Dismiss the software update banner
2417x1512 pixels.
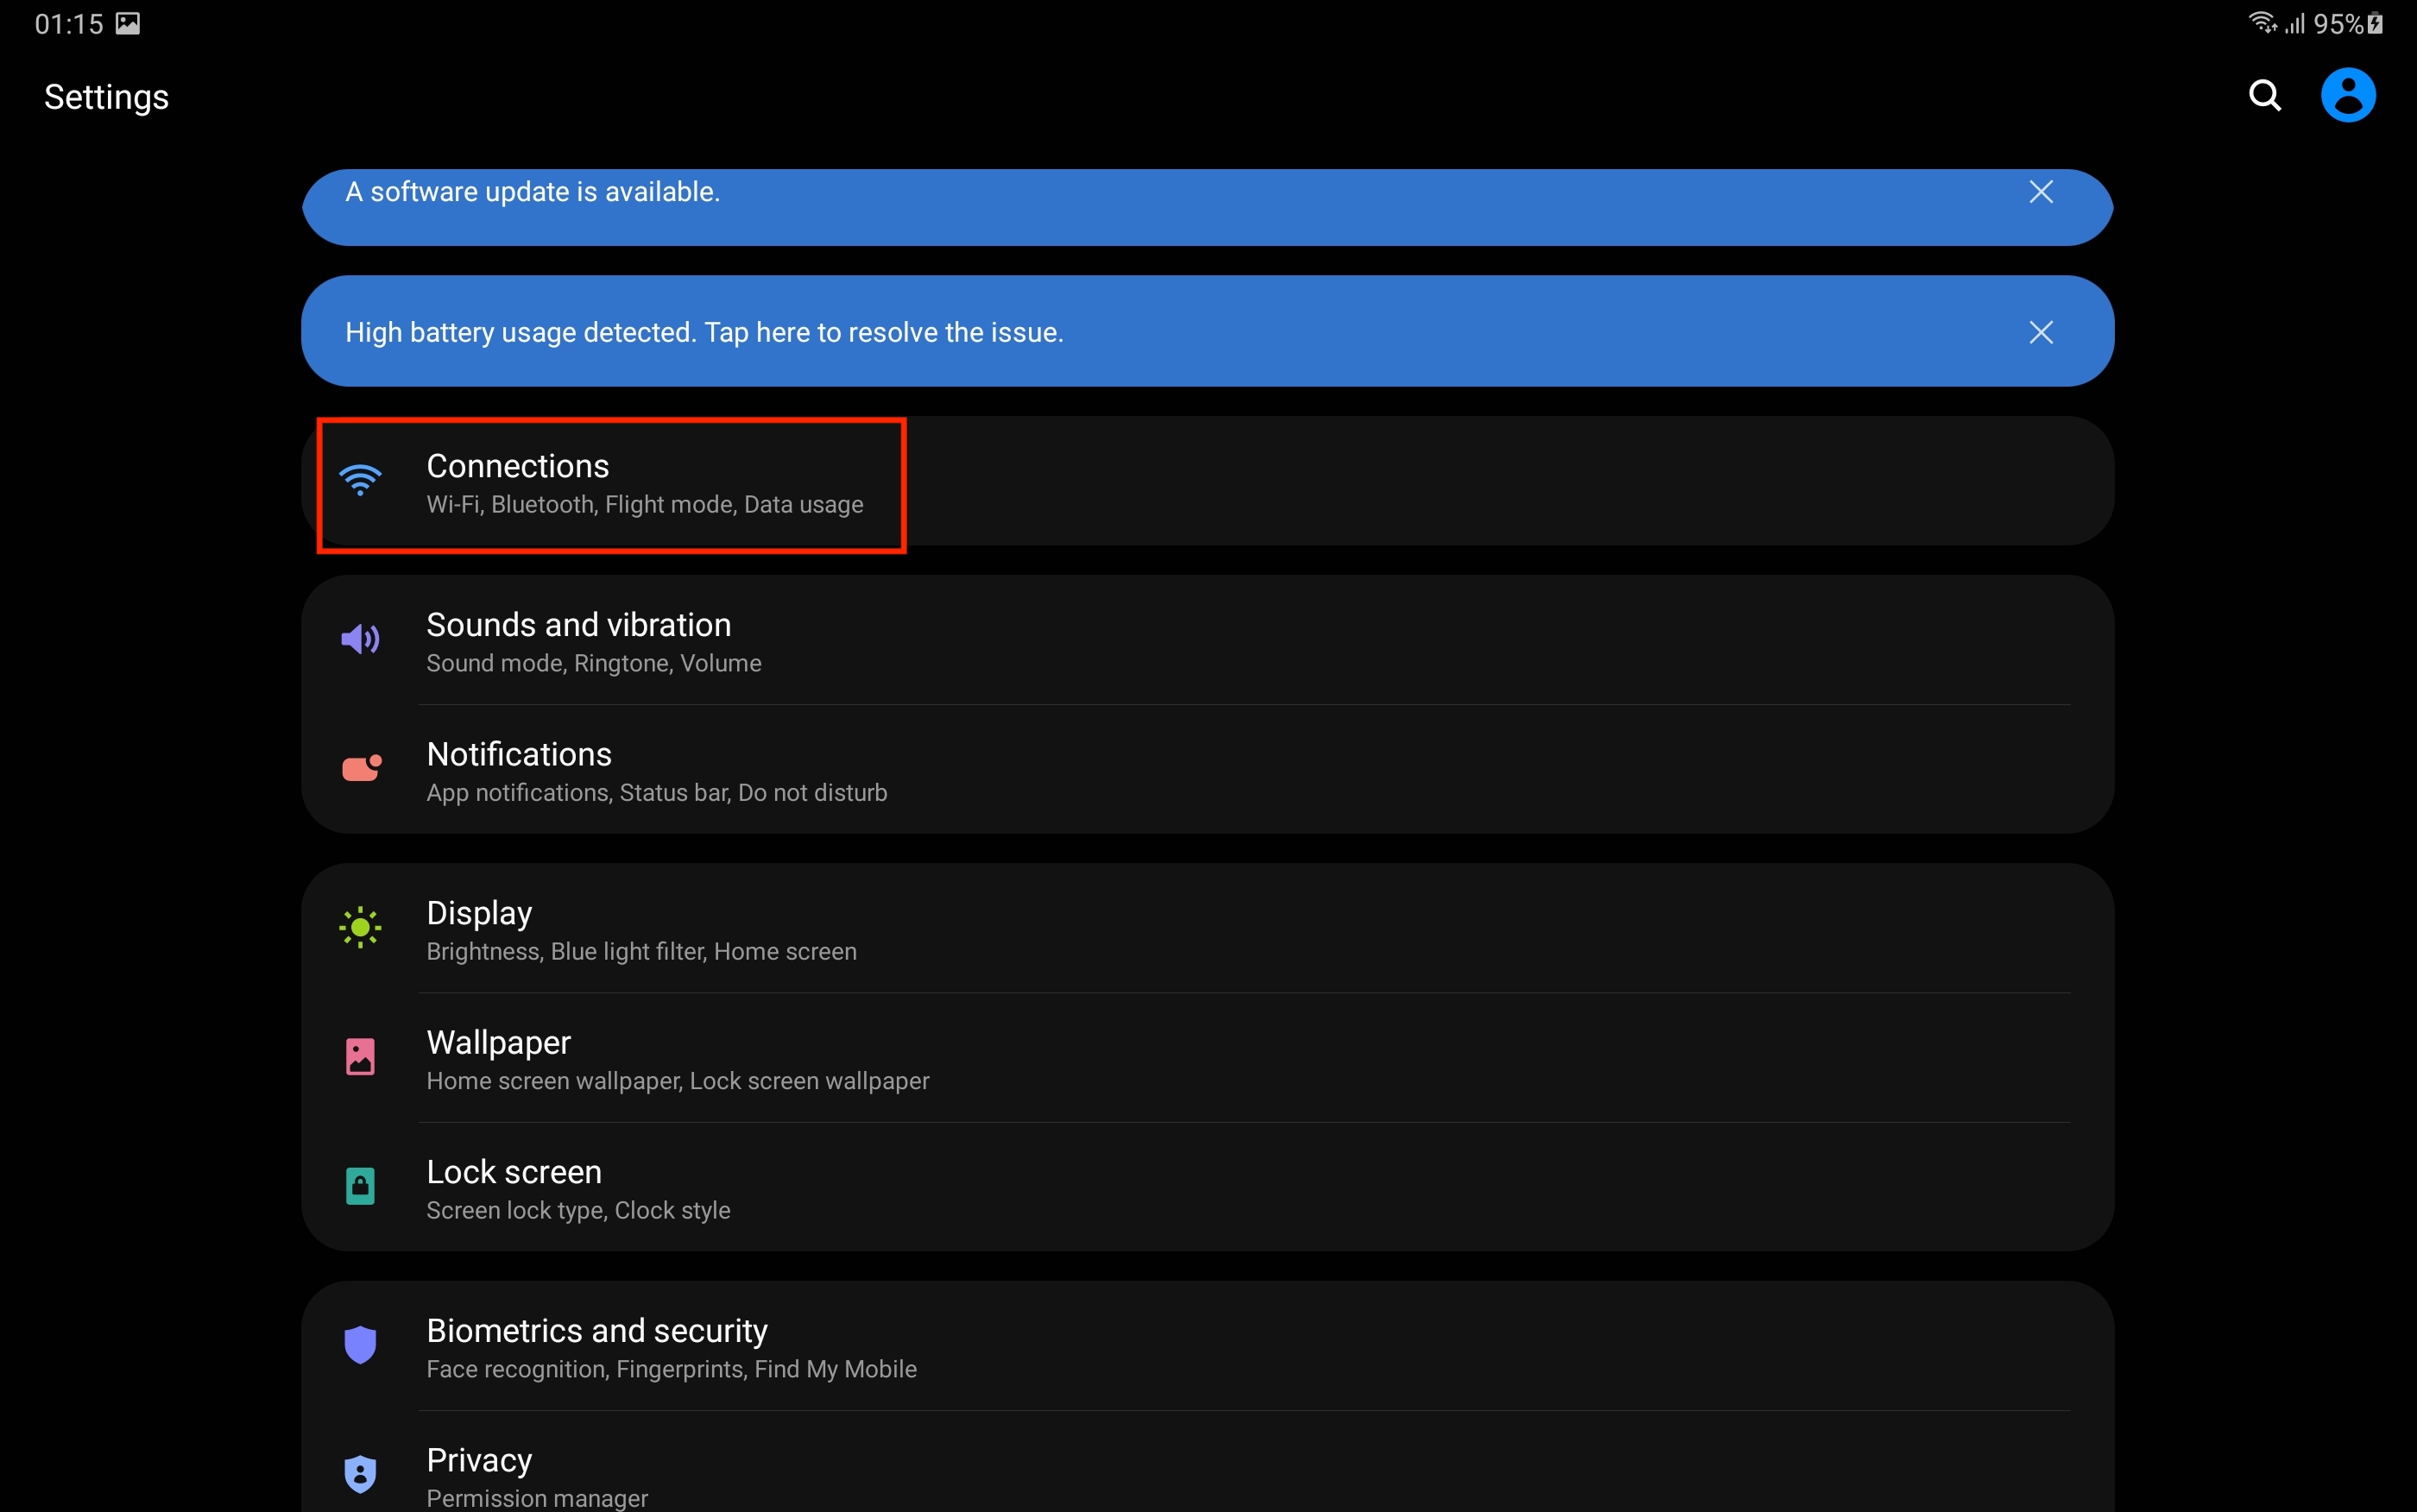click(2040, 192)
